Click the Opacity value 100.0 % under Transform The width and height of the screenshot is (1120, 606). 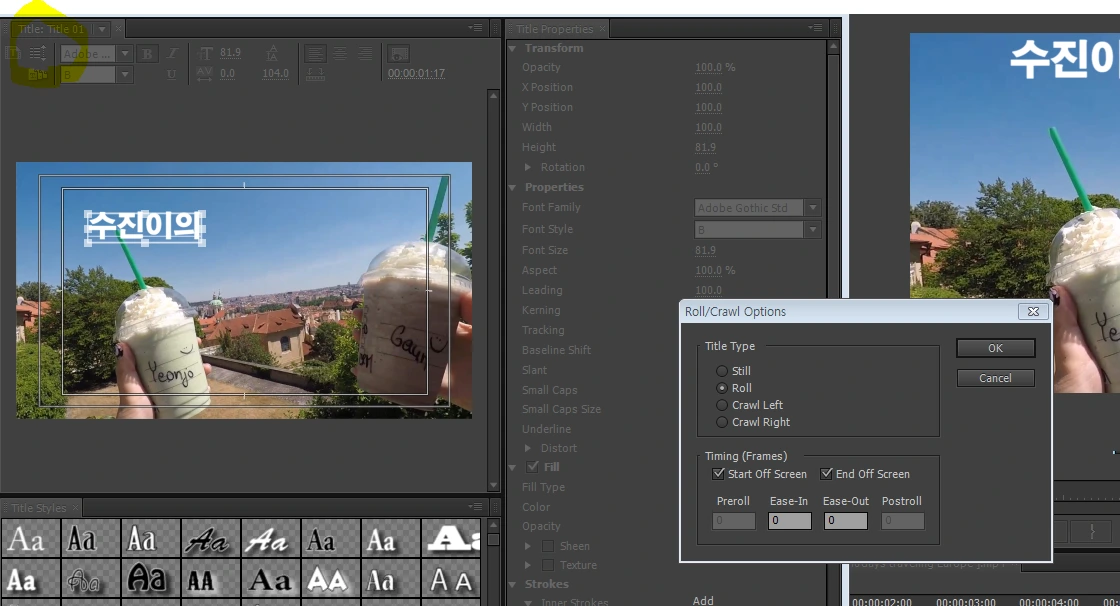click(x=715, y=67)
